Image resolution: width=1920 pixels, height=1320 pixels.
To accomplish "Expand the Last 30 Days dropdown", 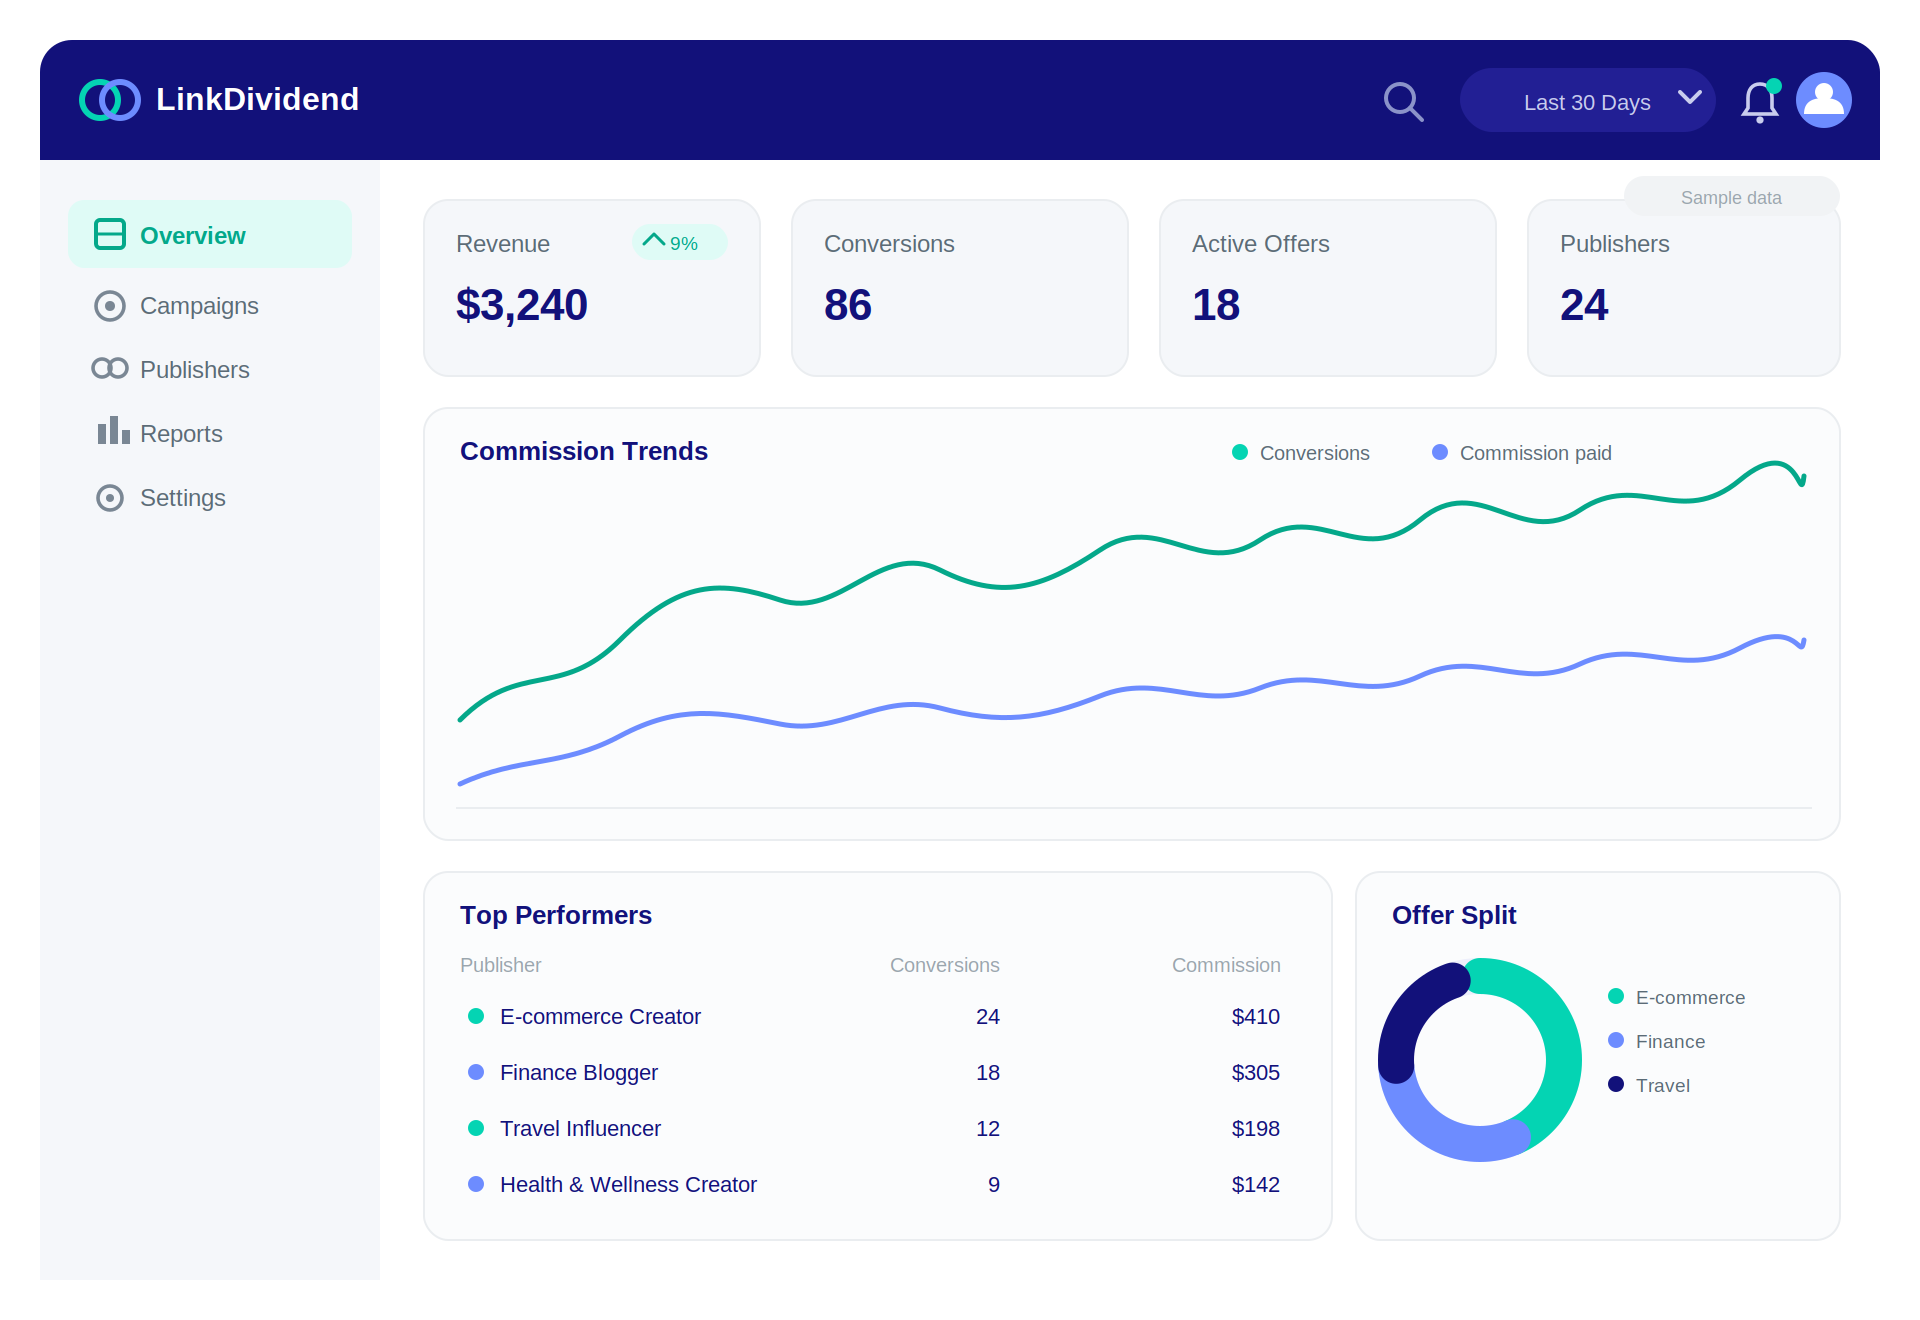I will click(1587, 100).
